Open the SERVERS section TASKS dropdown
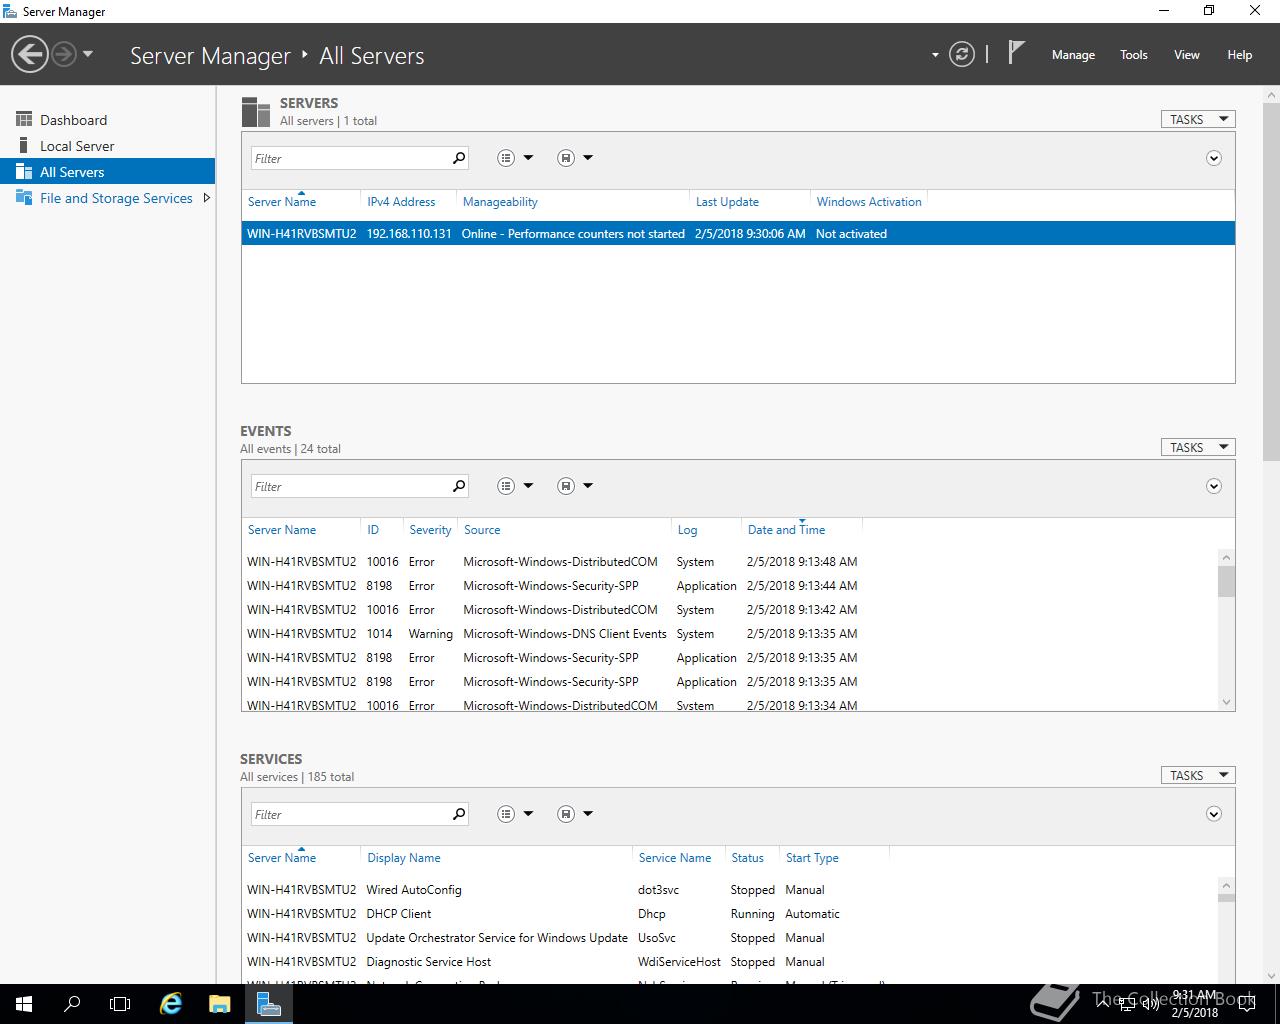 tap(1198, 119)
